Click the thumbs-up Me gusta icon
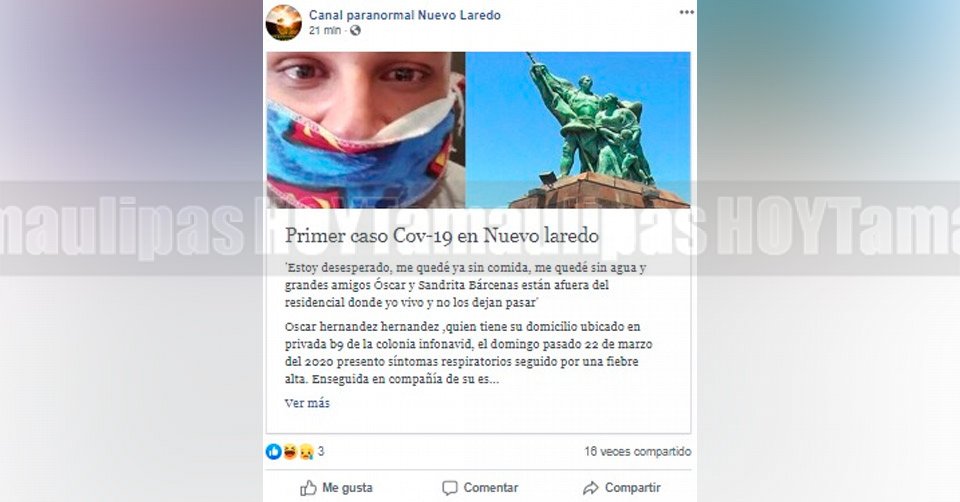 click(308, 488)
